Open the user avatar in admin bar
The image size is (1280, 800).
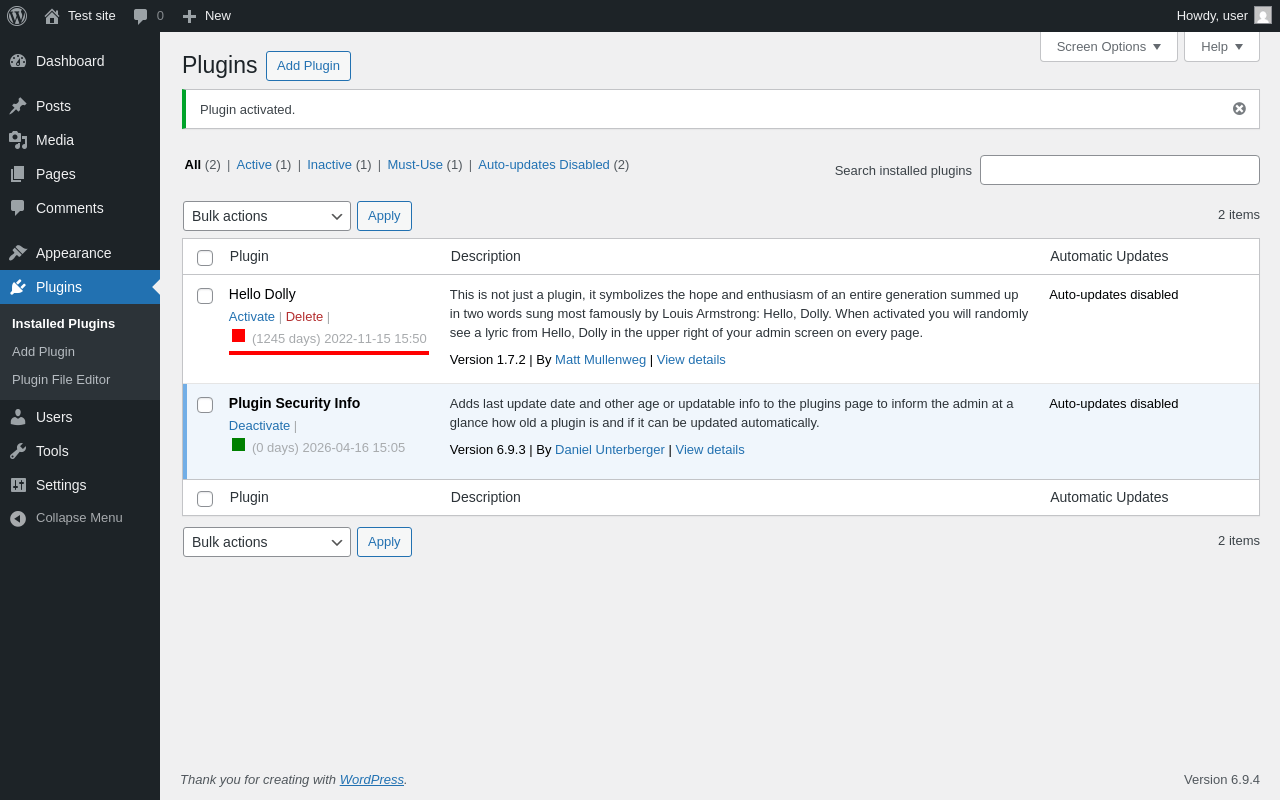tap(1263, 16)
